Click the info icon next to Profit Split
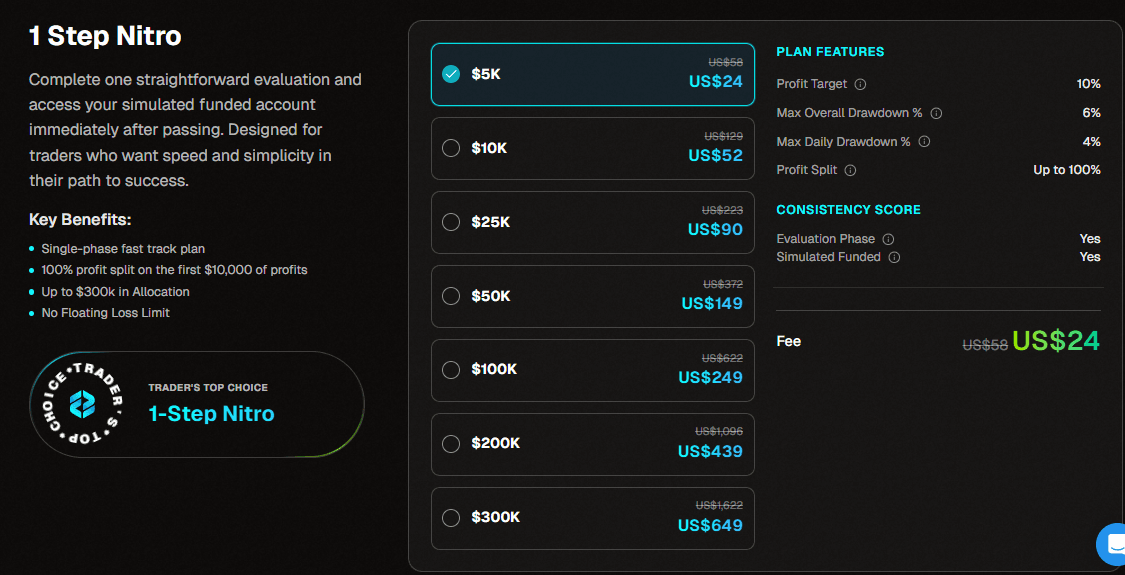 click(850, 170)
